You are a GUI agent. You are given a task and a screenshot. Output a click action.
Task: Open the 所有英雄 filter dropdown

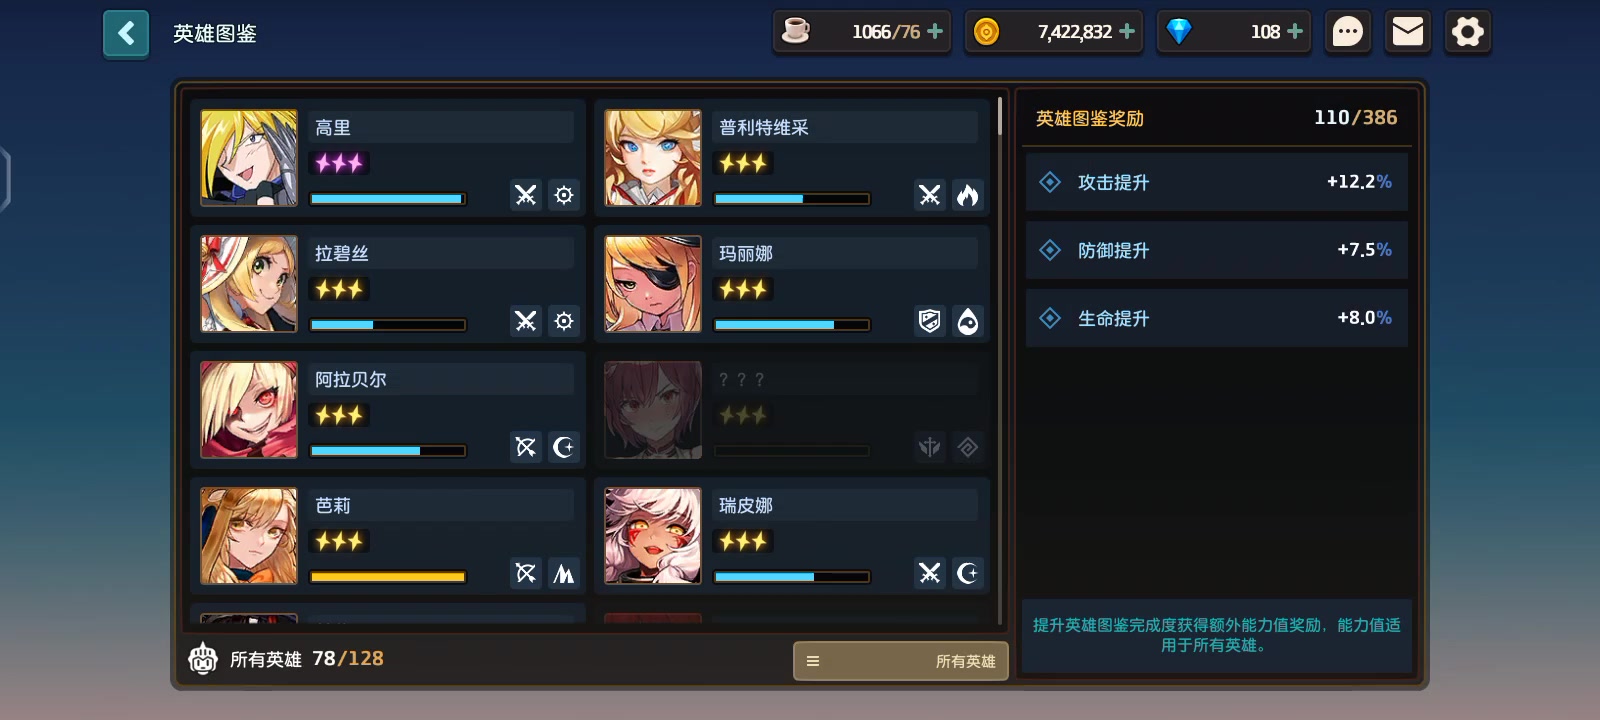900,661
